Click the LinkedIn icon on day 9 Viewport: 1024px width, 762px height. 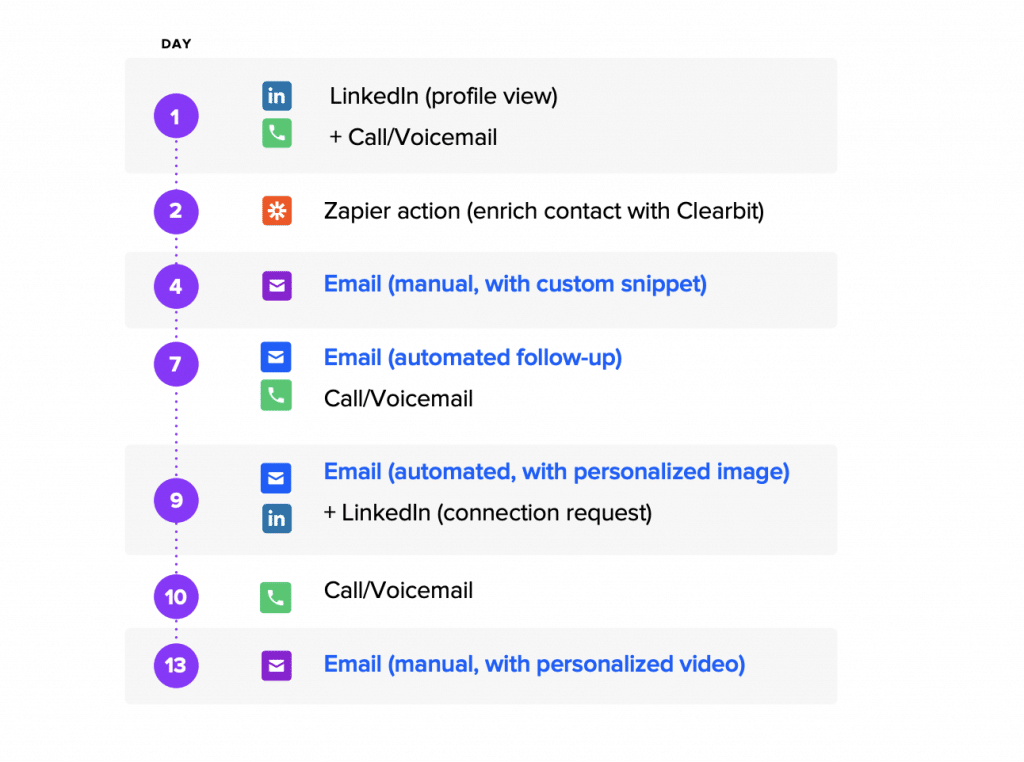tap(277, 518)
